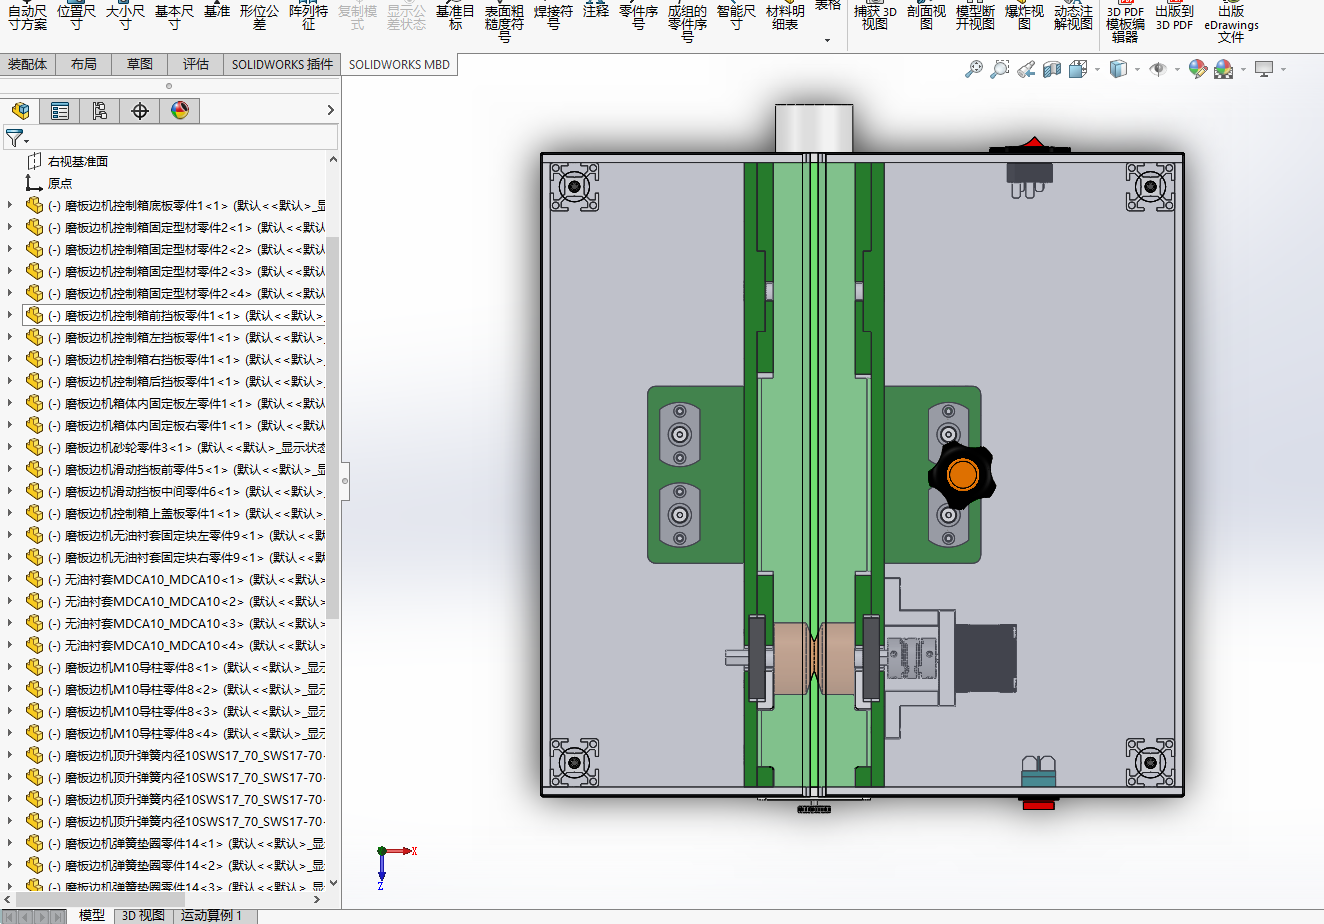This screenshot has height=924, width=1324.
Task: Open the 运动算例 1 bottom tab
Action: [211, 915]
